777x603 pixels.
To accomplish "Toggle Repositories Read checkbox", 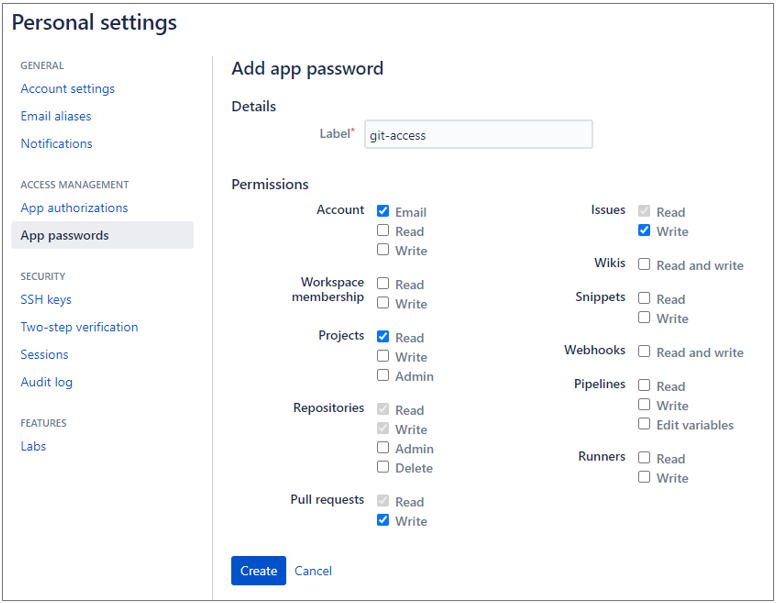I will [383, 409].
